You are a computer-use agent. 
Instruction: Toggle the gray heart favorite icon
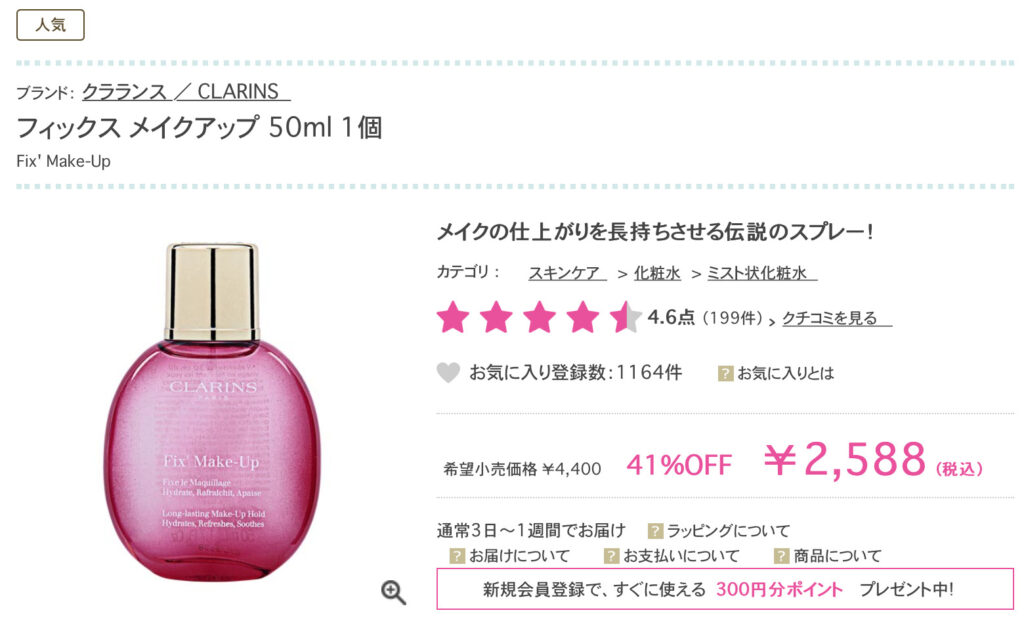(x=448, y=372)
